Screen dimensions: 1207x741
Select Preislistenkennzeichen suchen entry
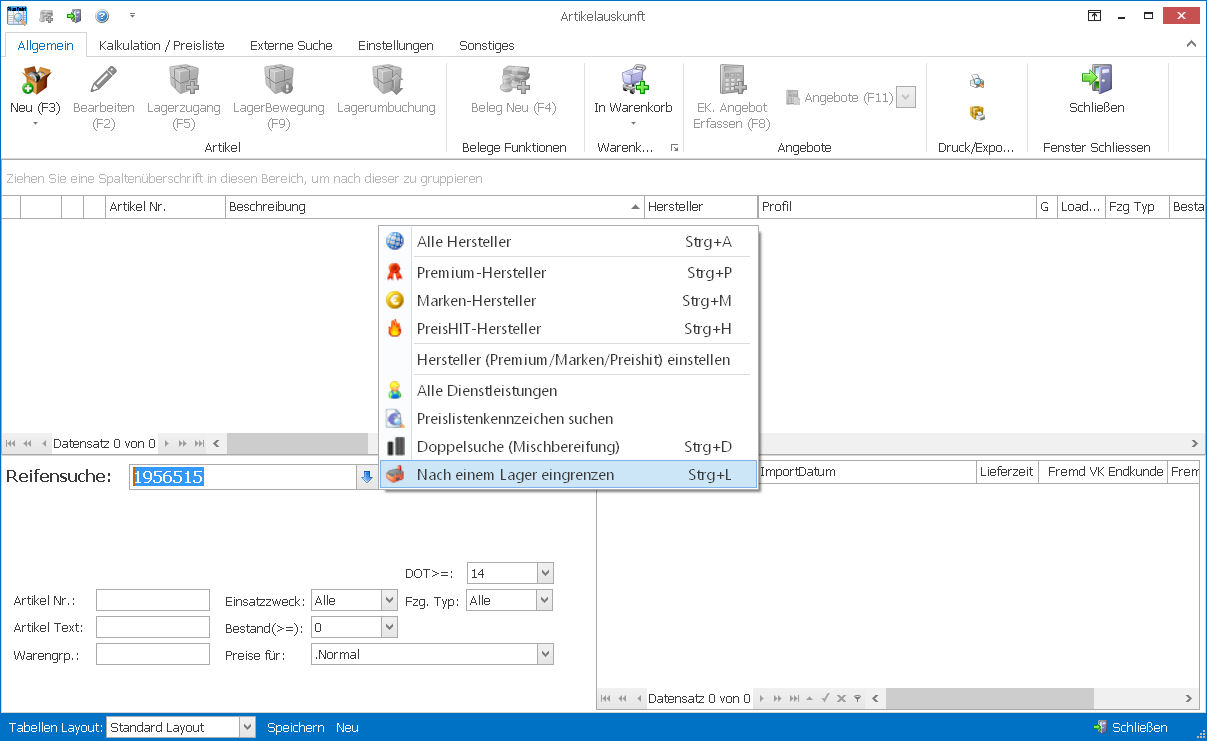coord(568,419)
